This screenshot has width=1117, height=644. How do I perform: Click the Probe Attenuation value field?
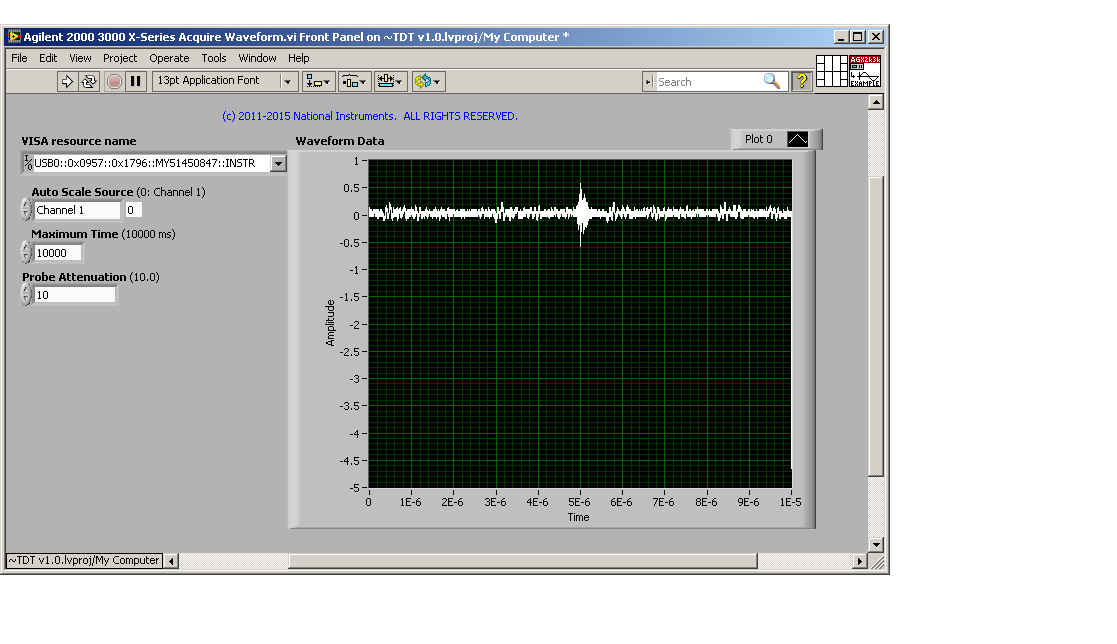click(75, 295)
